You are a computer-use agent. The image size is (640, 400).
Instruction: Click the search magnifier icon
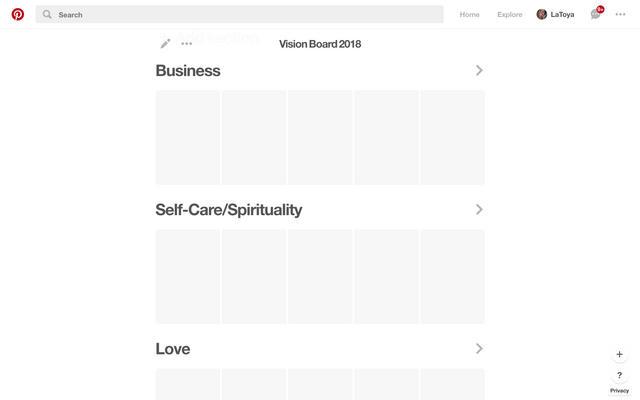47,15
